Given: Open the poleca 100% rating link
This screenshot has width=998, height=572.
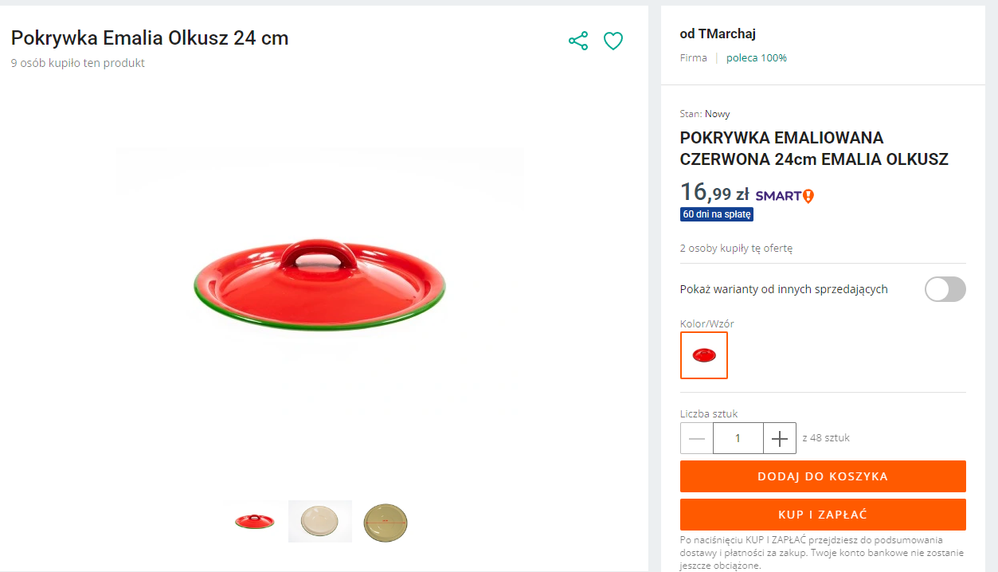Looking at the screenshot, I should tap(756, 58).
